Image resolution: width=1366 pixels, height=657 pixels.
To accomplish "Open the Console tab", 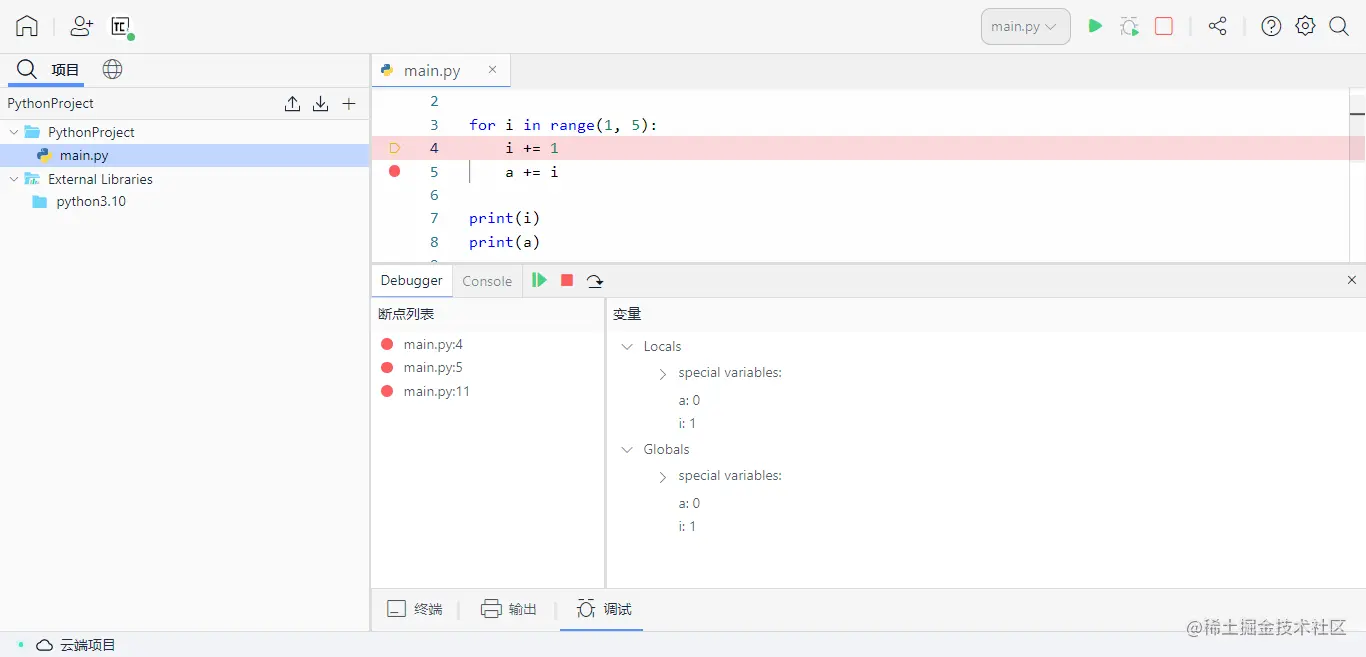I will [487, 281].
